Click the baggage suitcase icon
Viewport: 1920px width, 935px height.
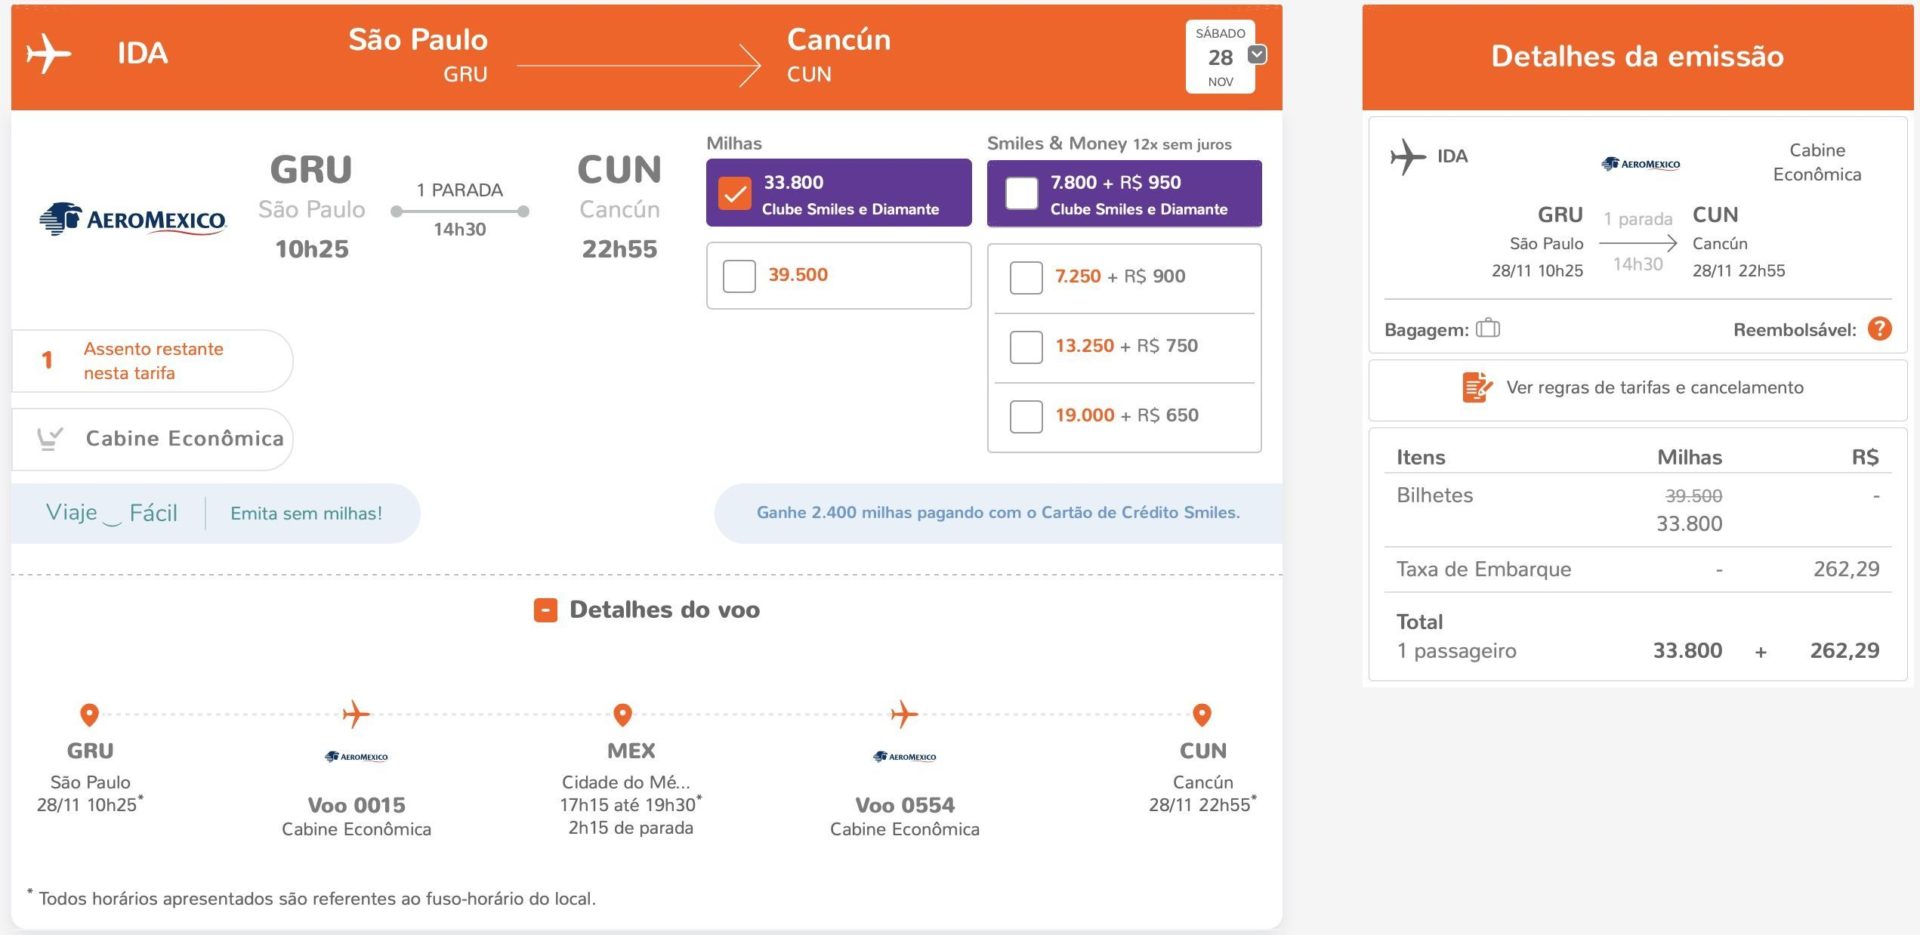[1488, 328]
